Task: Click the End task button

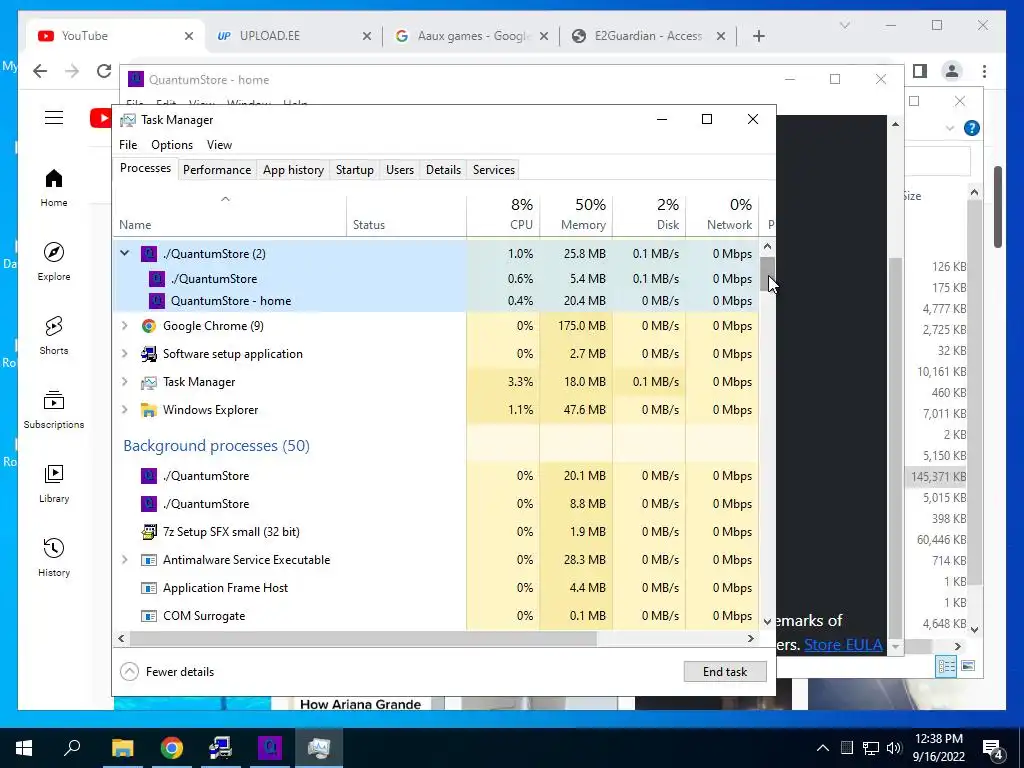Action: (x=725, y=671)
